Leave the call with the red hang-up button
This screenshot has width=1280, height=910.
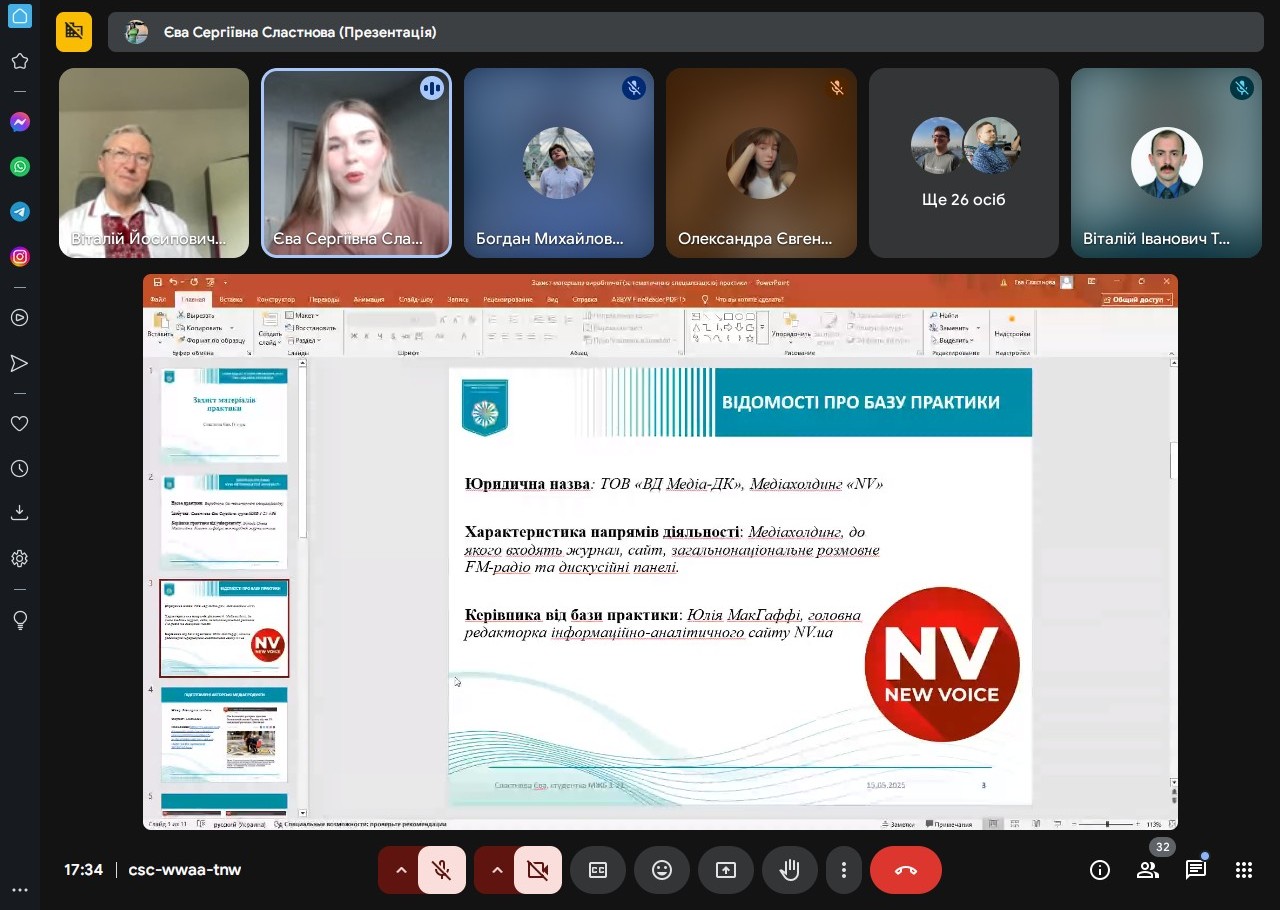[x=905, y=870]
